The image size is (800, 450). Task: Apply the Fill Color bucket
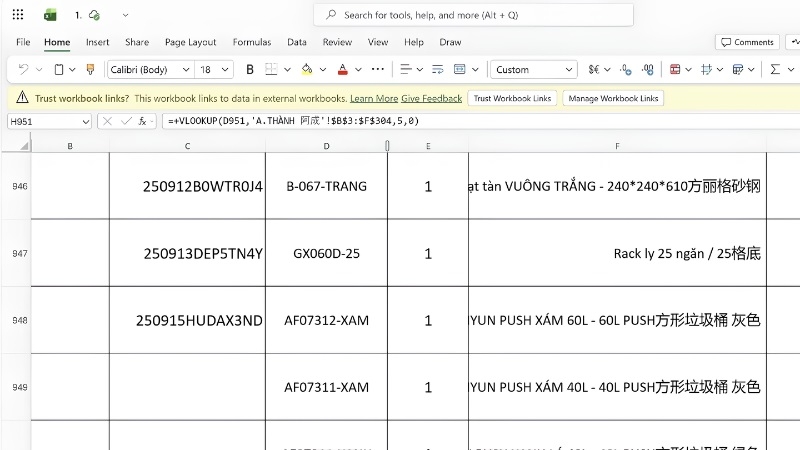pos(307,69)
